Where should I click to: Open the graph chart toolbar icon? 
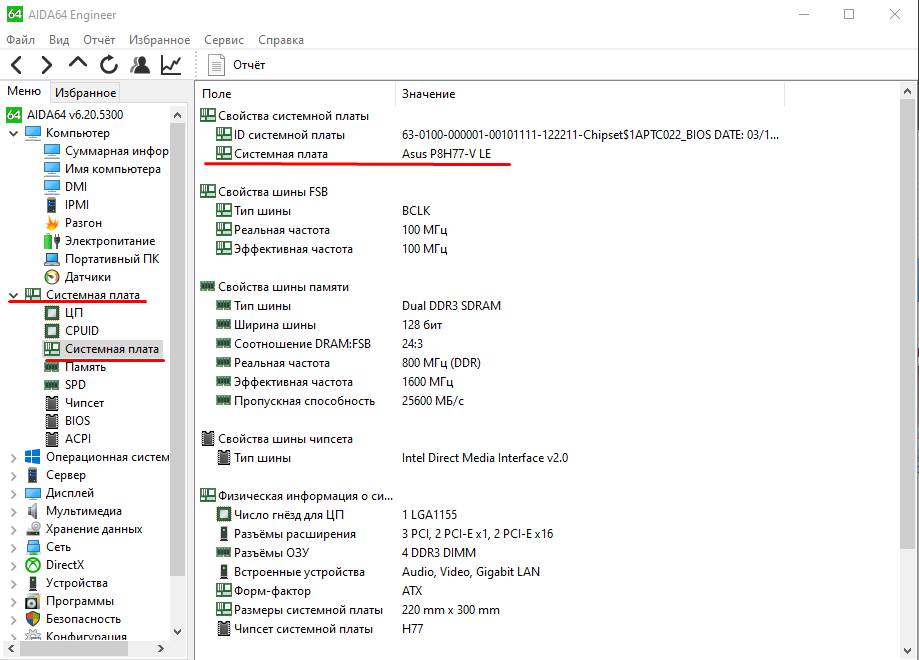click(x=171, y=64)
